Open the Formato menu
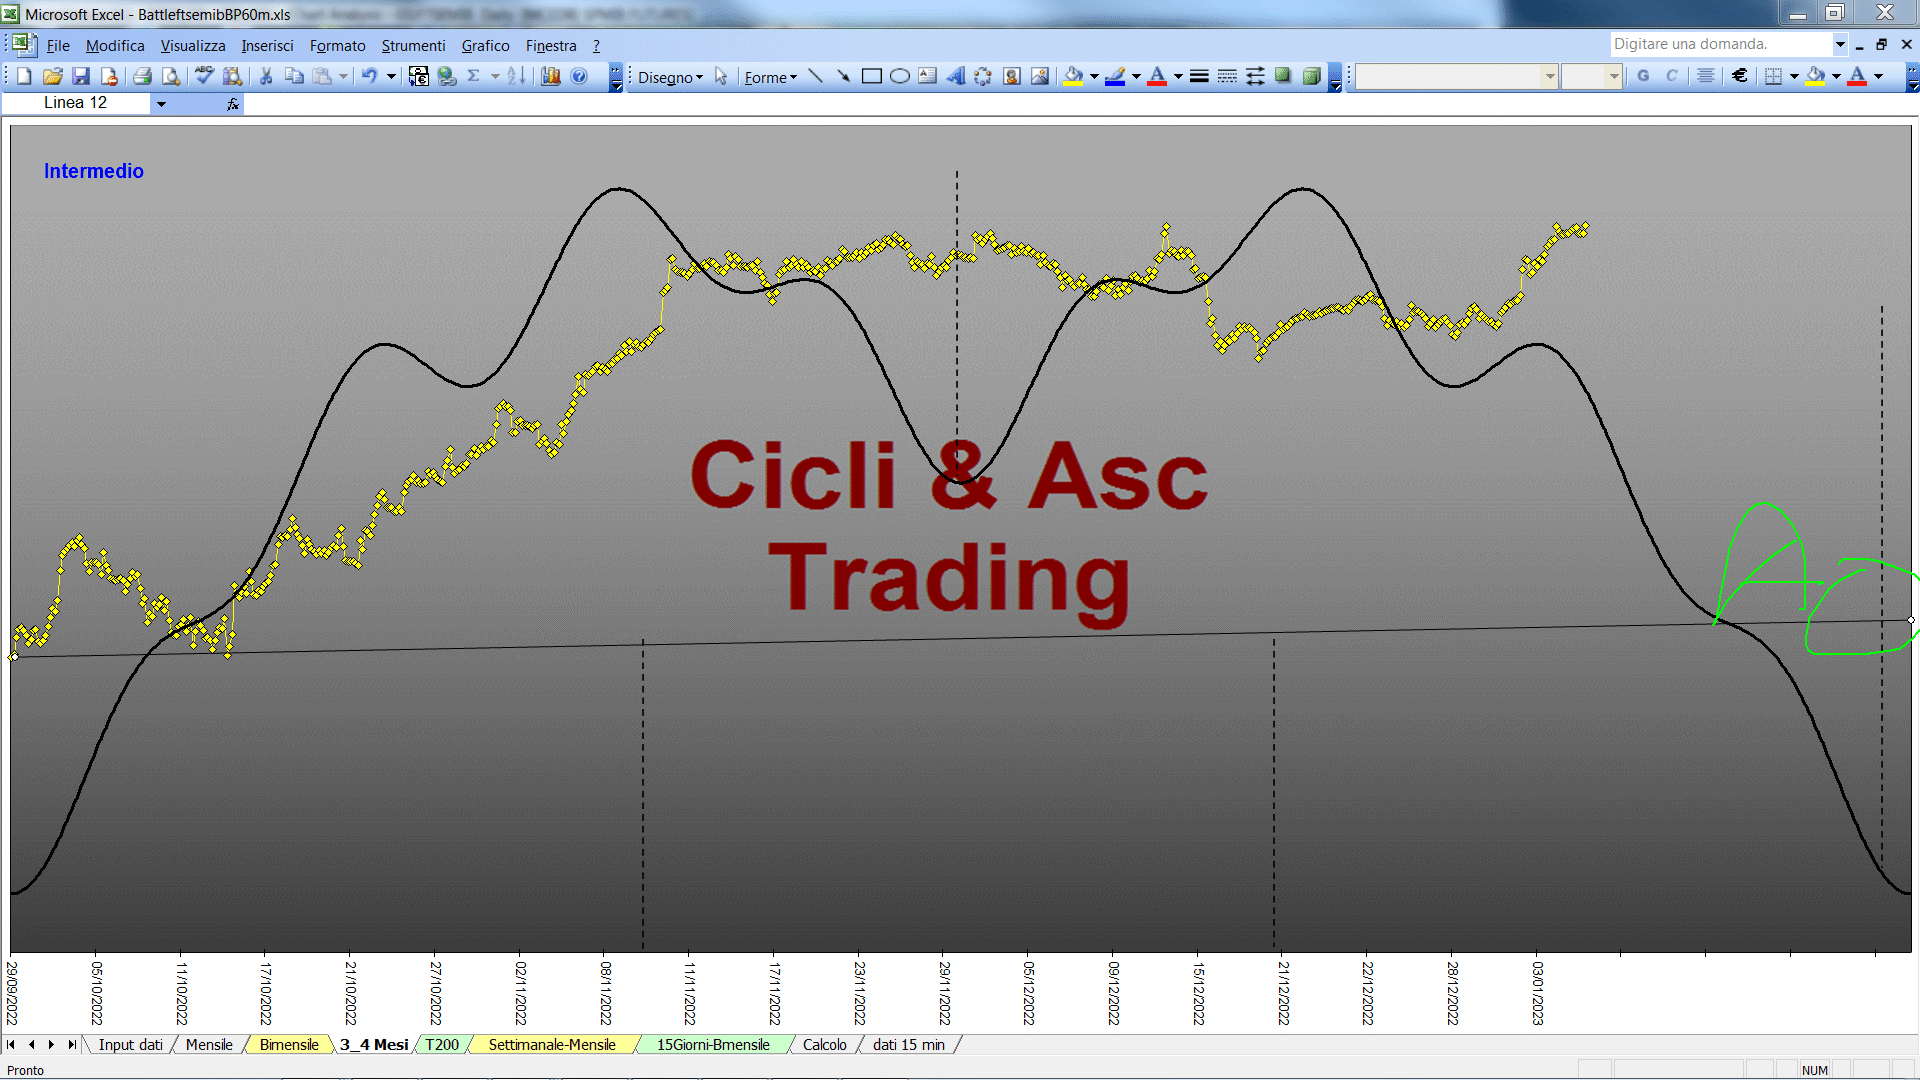Viewport: 1920px width, 1080px height. tap(337, 45)
